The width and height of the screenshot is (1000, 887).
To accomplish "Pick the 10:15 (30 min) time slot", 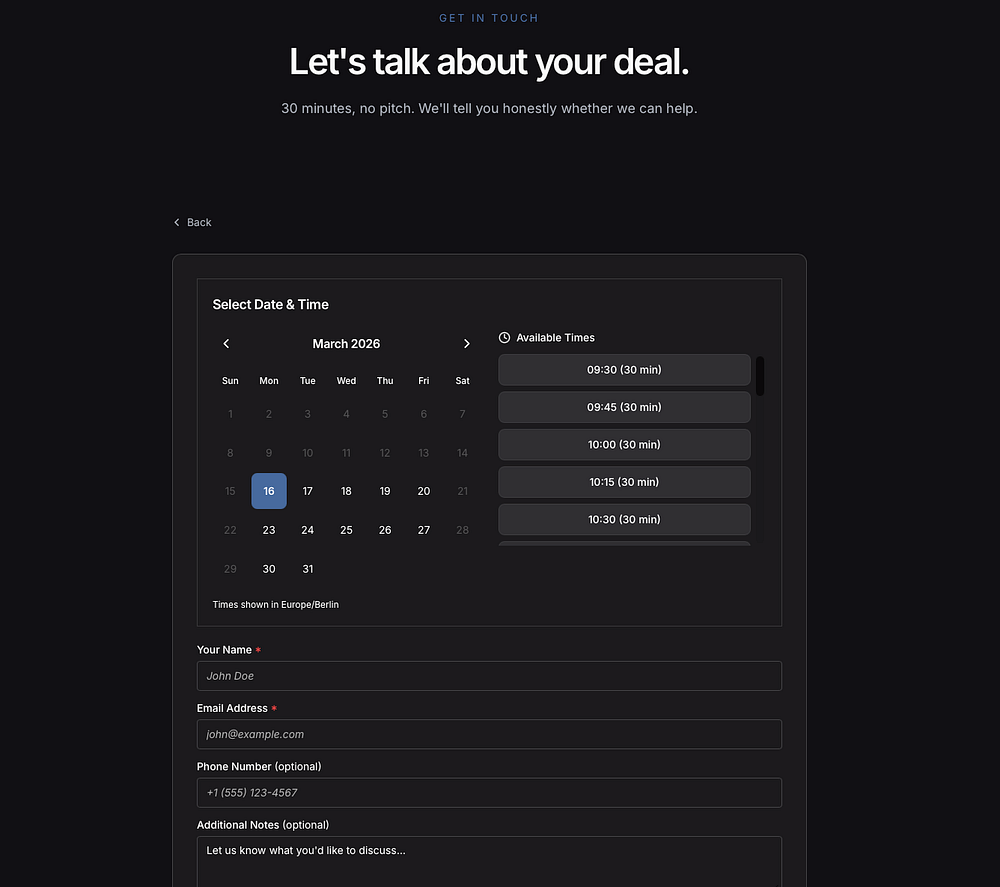I will tap(624, 482).
